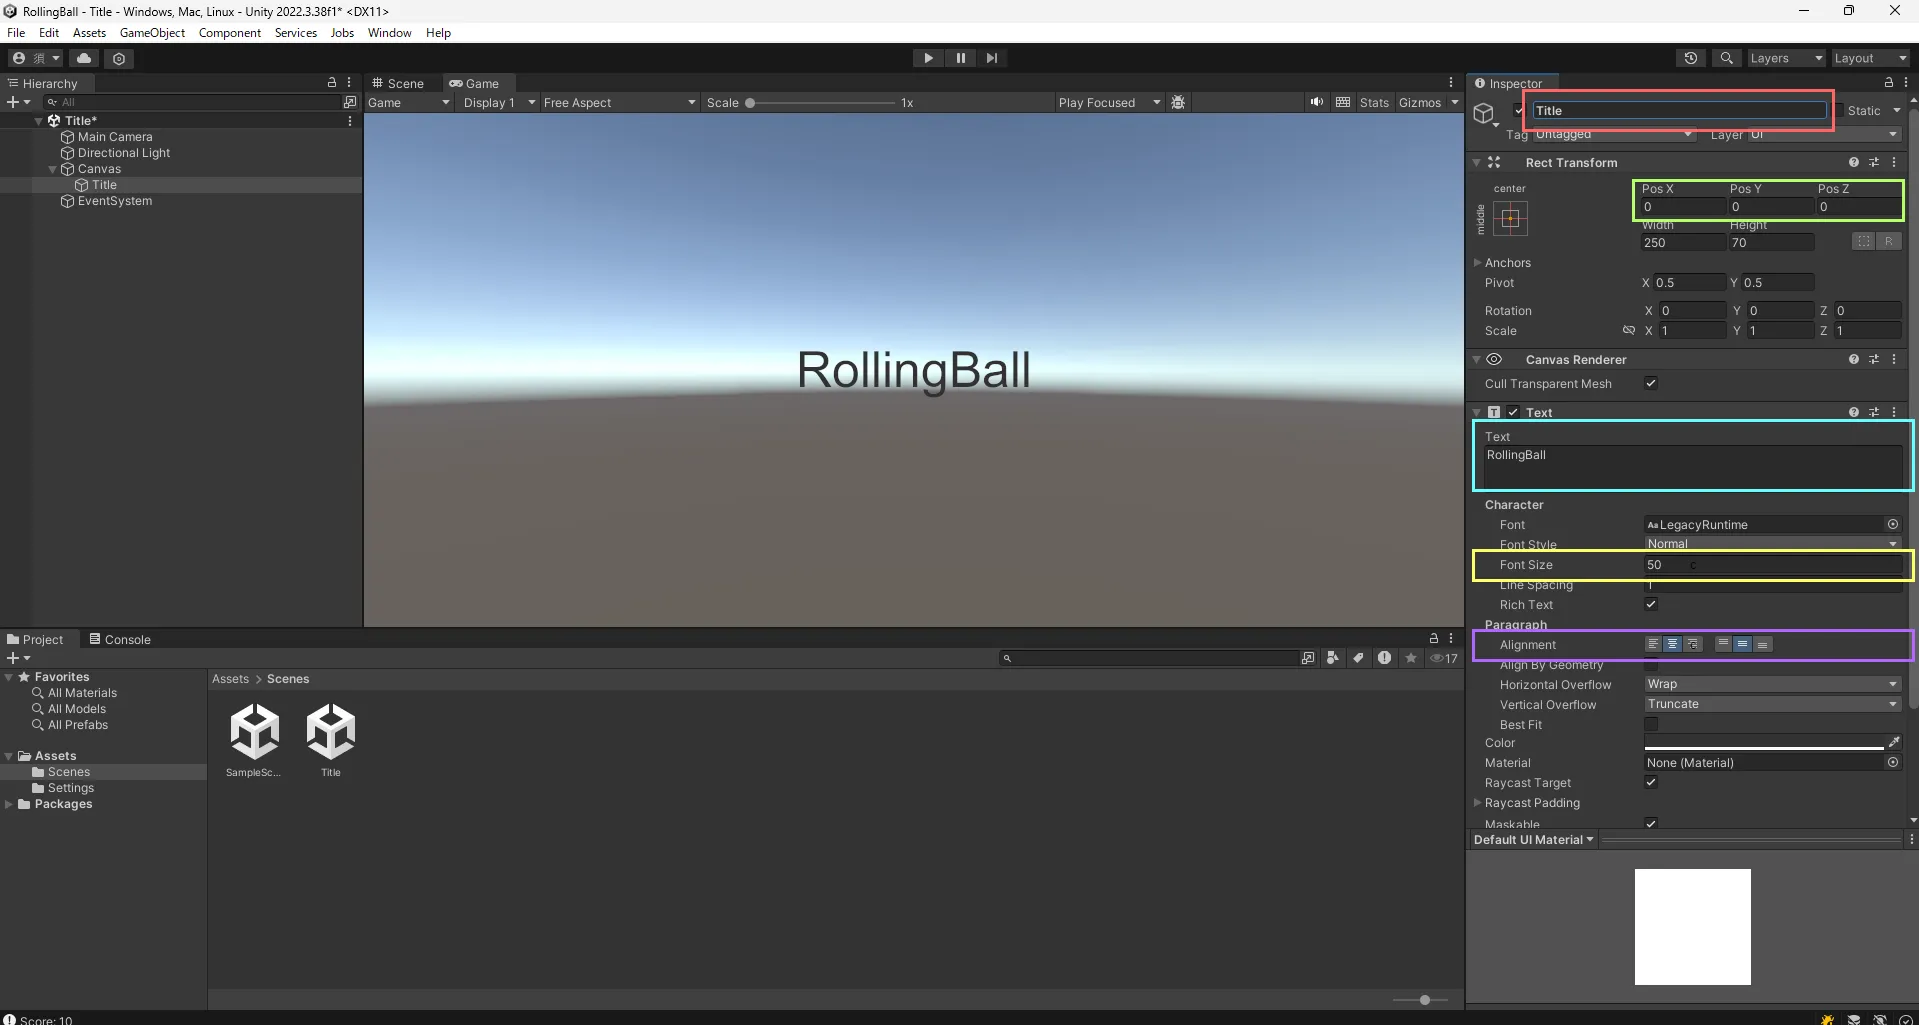Image resolution: width=1919 pixels, height=1025 pixels.
Task: Open Undo History from top toolbar
Action: tap(1690, 58)
